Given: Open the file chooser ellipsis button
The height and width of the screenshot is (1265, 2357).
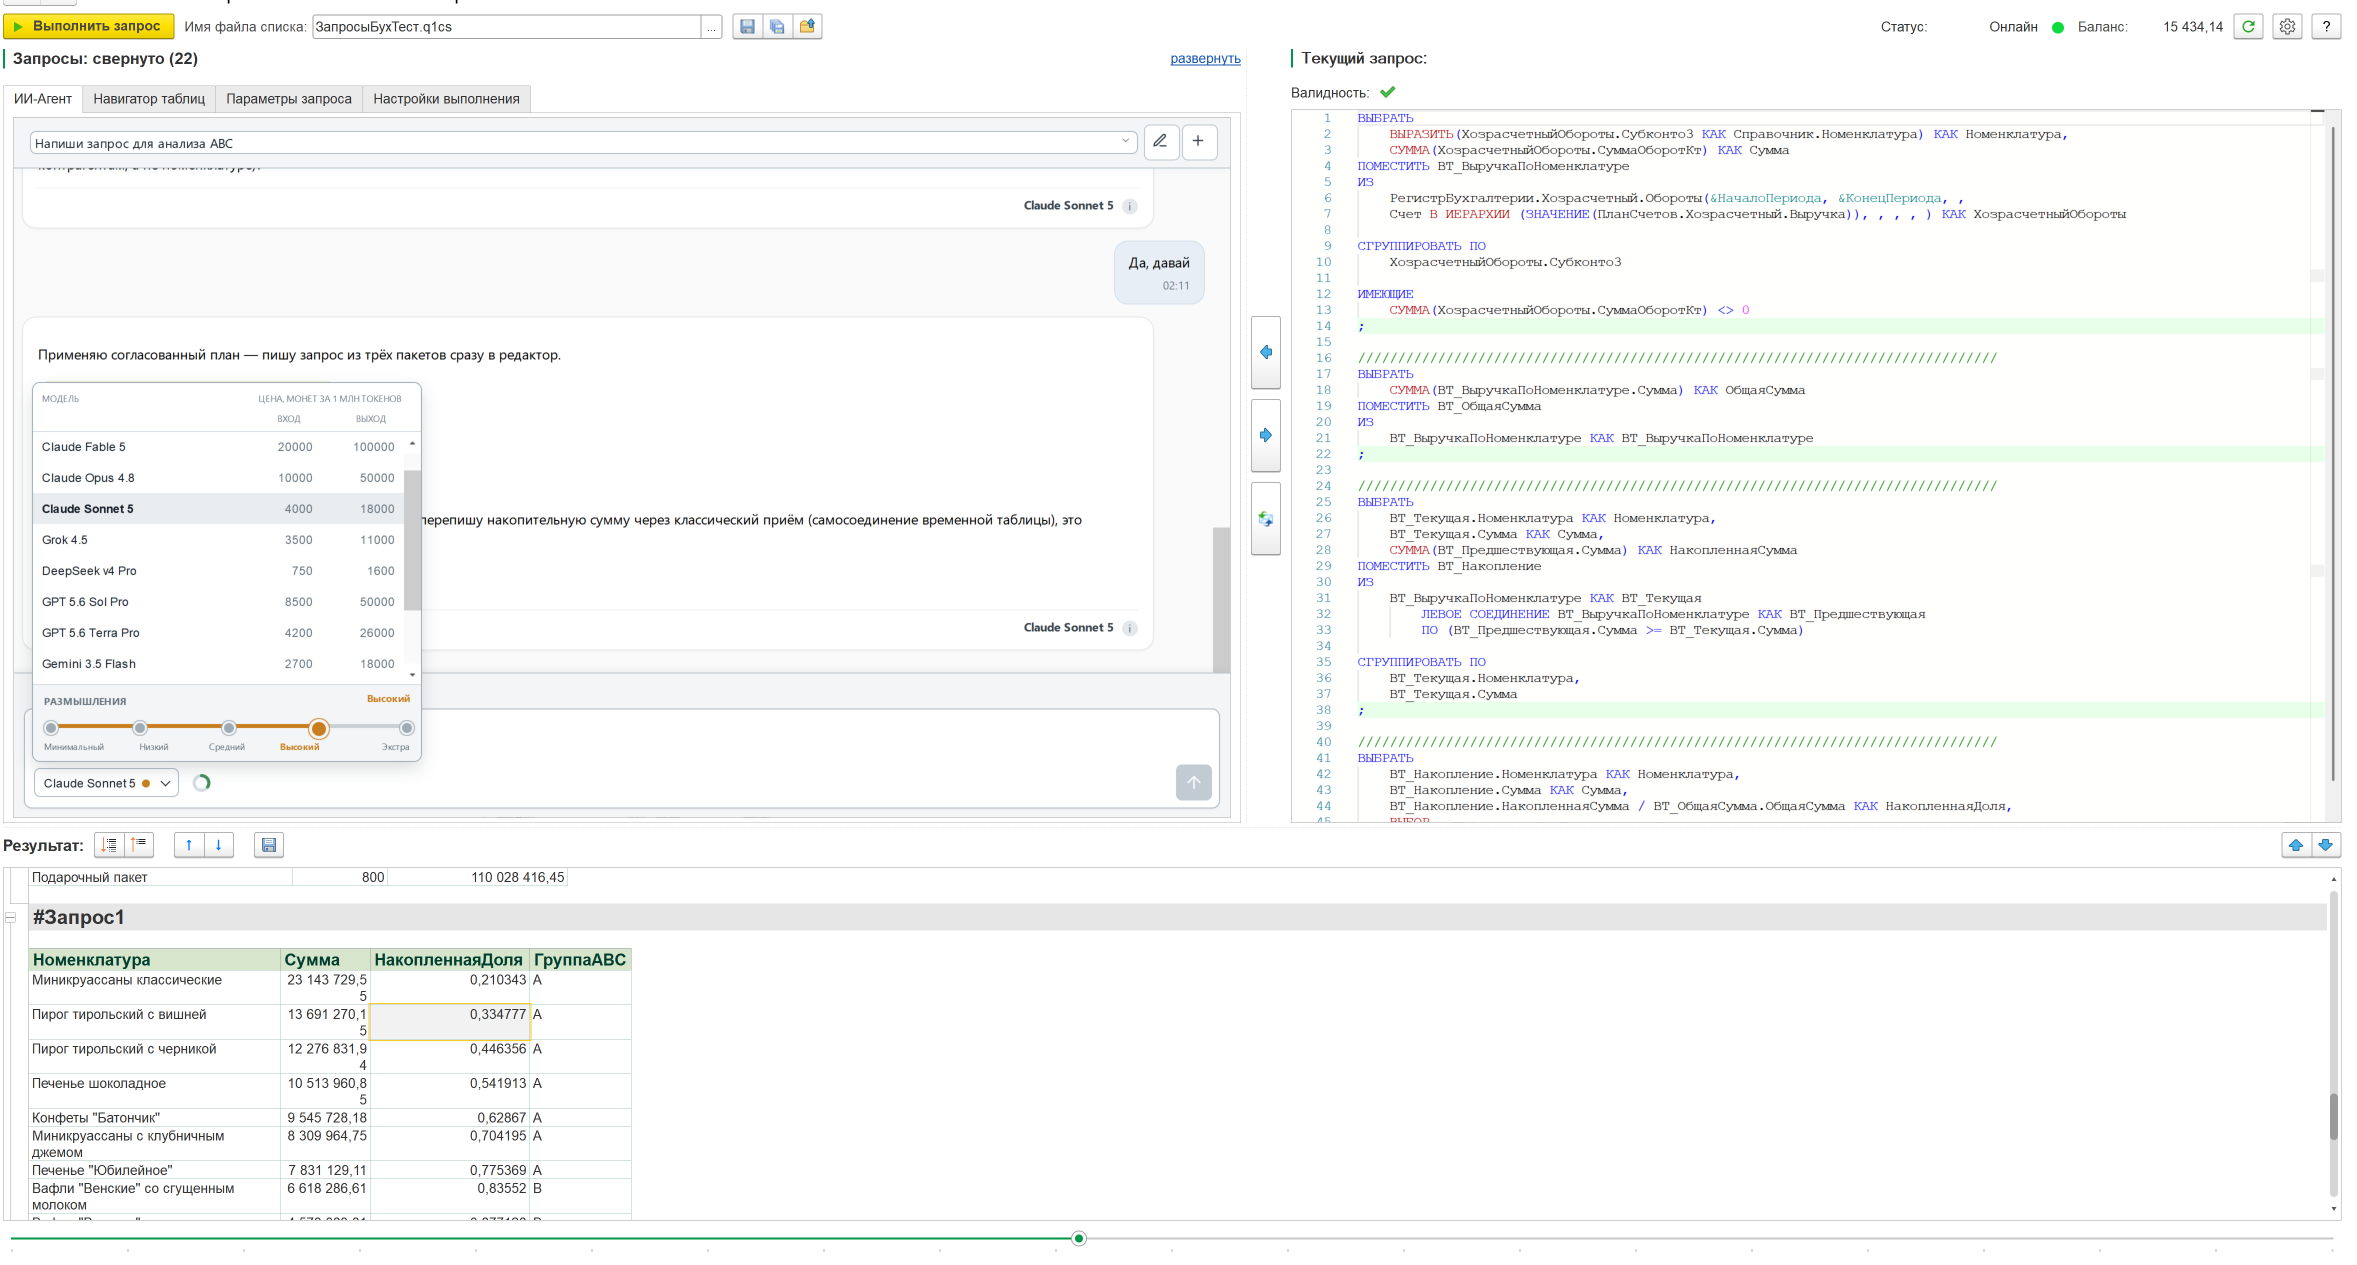Looking at the screenshot, I should coord(711,27).
